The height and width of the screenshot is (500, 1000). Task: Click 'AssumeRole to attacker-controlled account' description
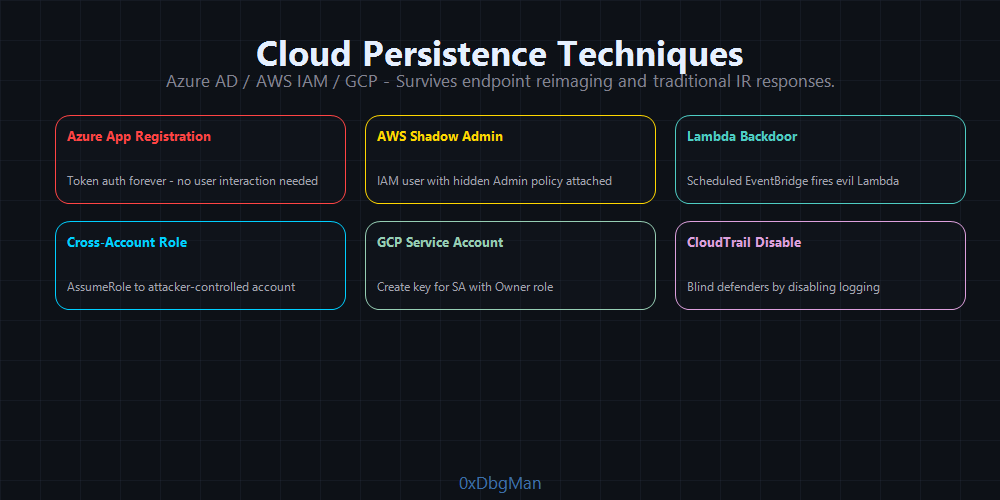pos(181,287)
